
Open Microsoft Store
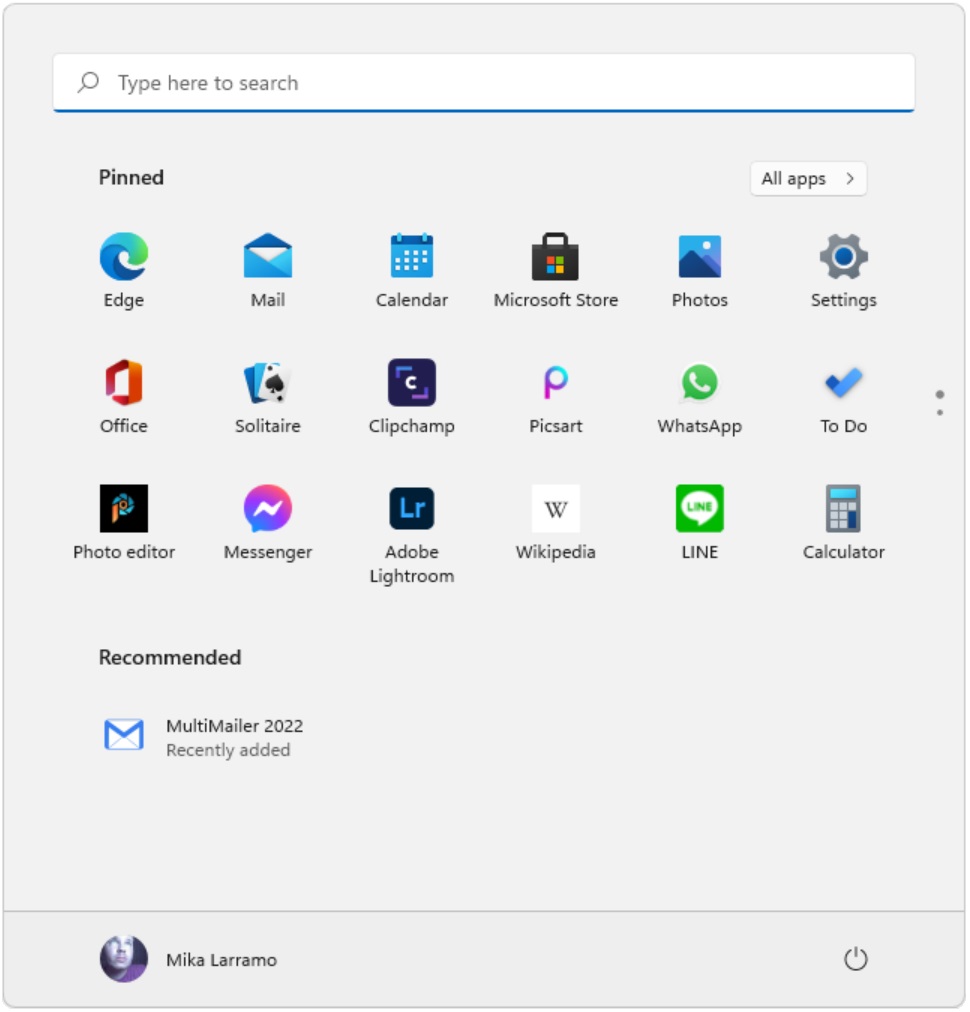[555, 256]
